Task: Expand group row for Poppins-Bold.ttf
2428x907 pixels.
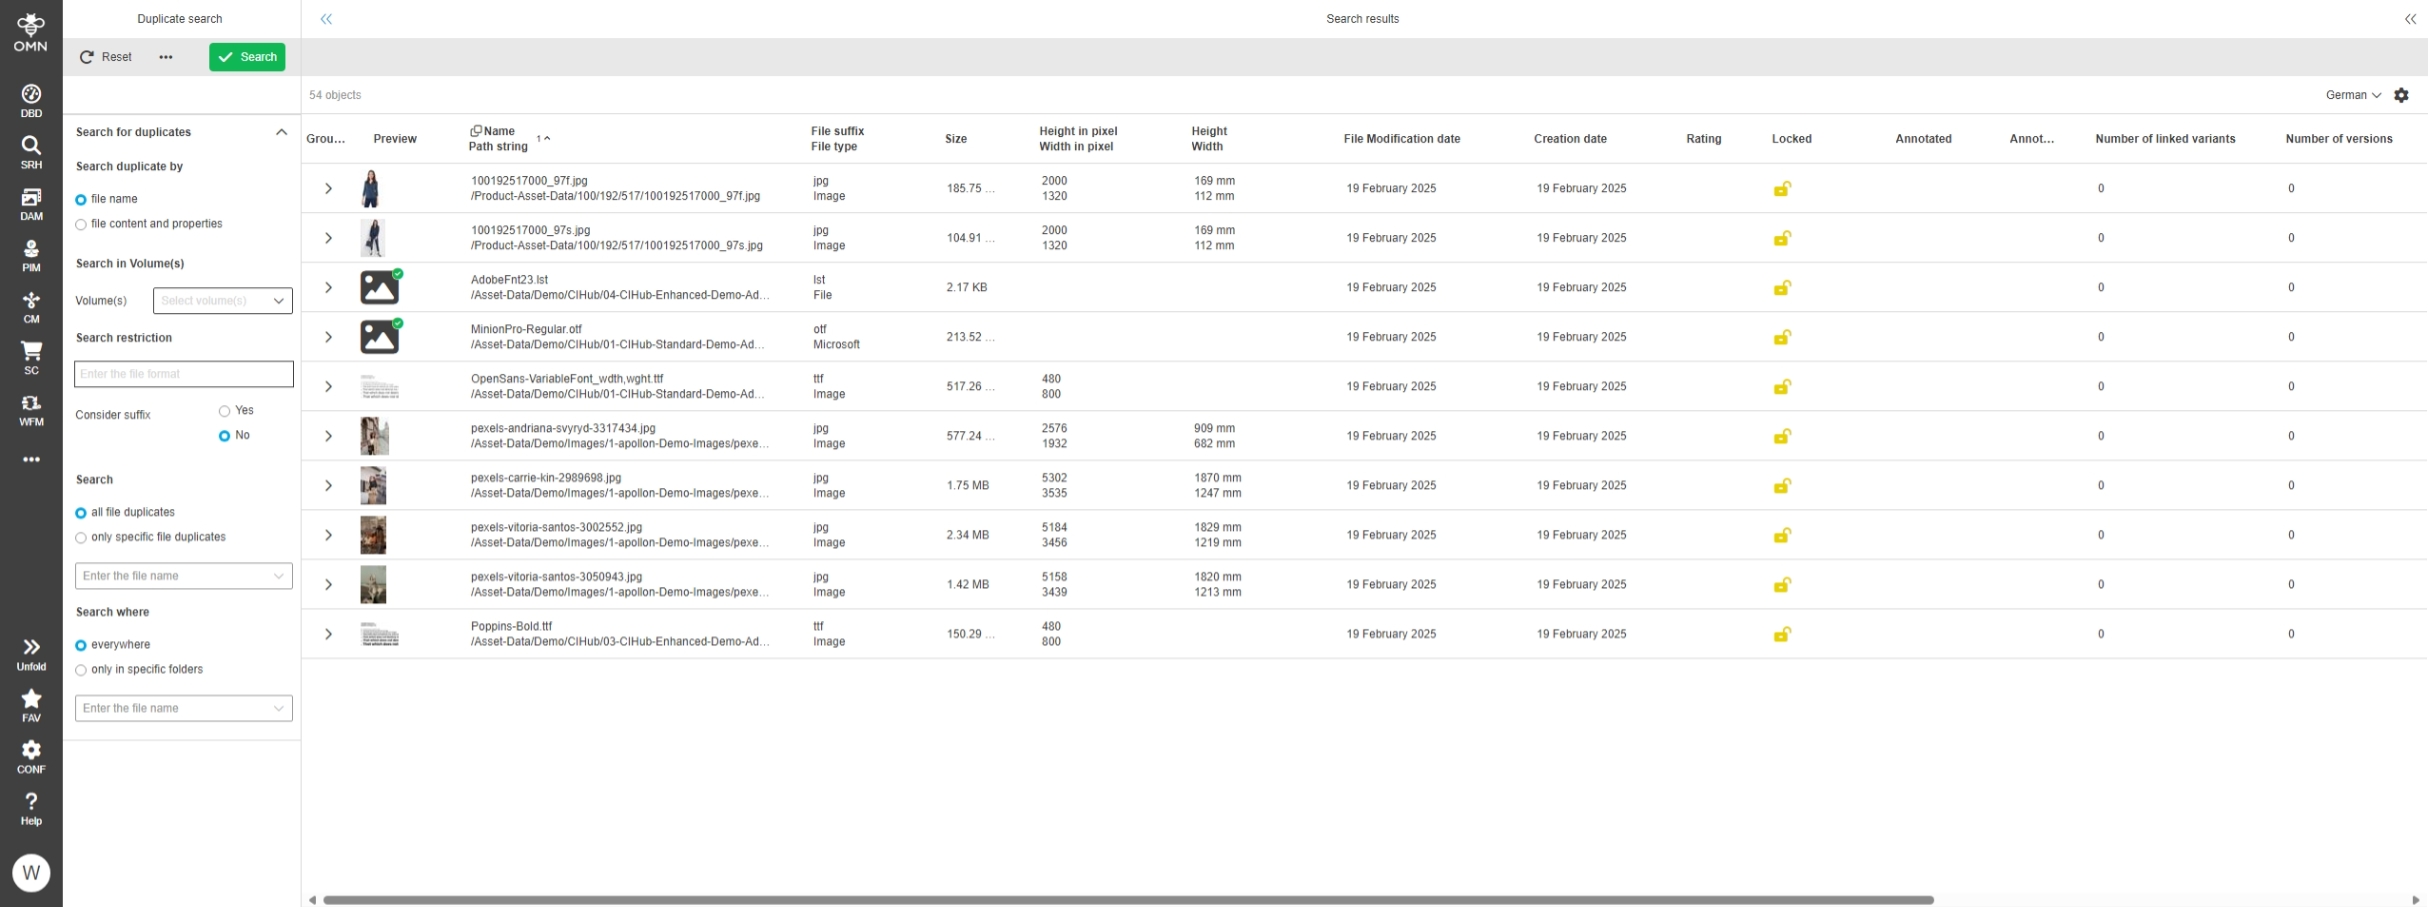Action: pos(328,634)
